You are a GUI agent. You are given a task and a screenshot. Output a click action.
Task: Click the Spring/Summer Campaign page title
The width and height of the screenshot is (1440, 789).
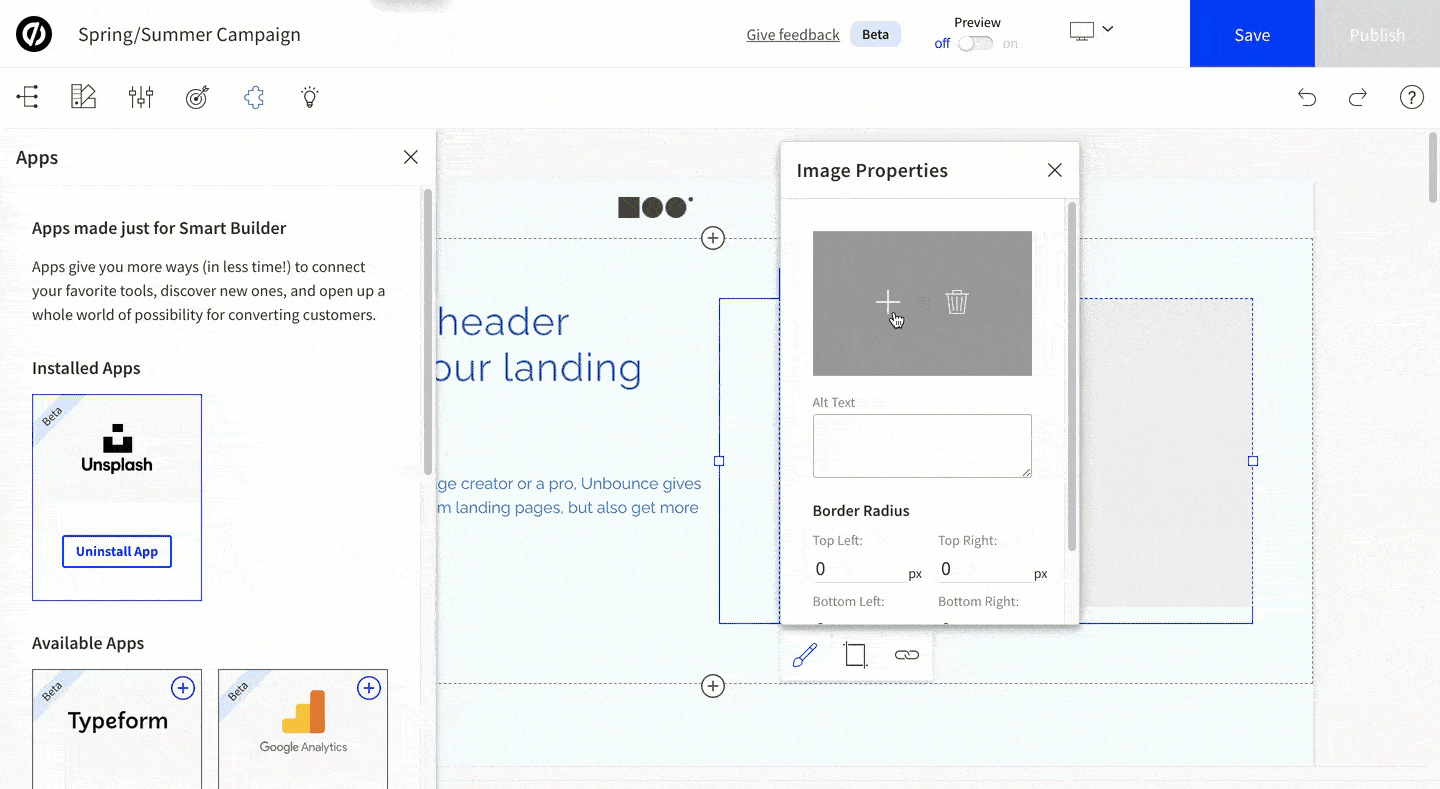pyautogui.click(x=189, y=34)
